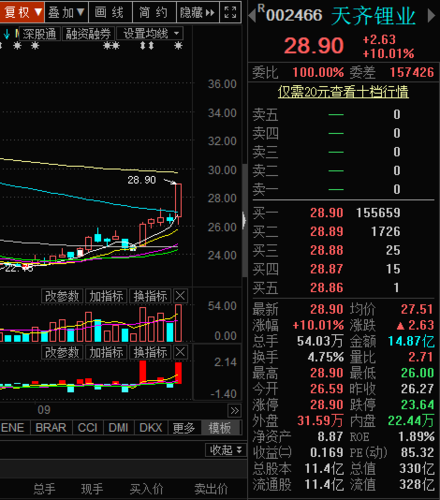Open the 仅需20元查看十档行情 link
Image resolution: width=440 pixels, height=500 pixels.
[343, 92]
